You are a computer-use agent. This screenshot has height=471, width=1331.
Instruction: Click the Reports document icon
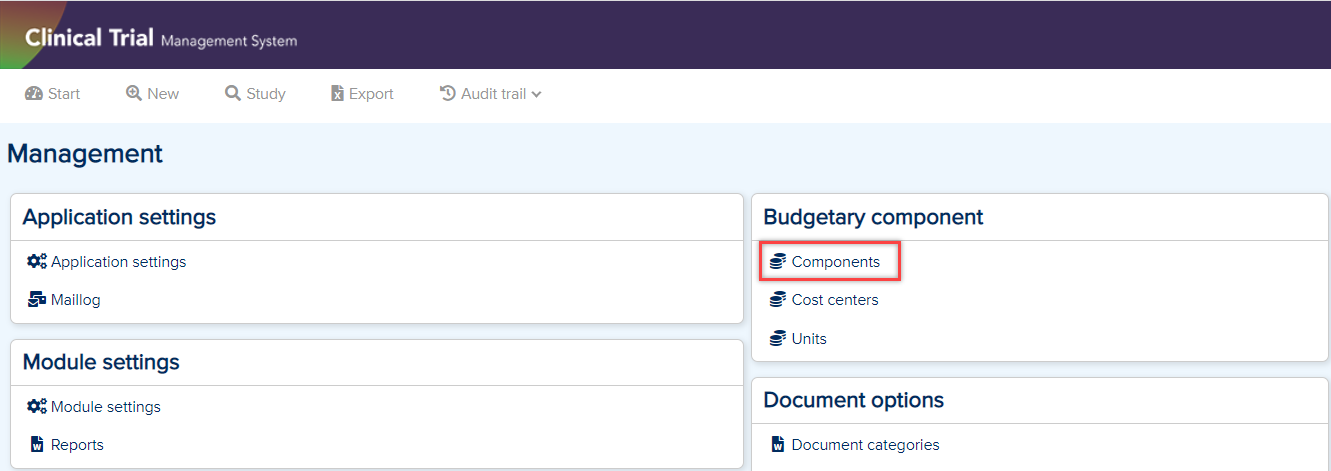37,445
